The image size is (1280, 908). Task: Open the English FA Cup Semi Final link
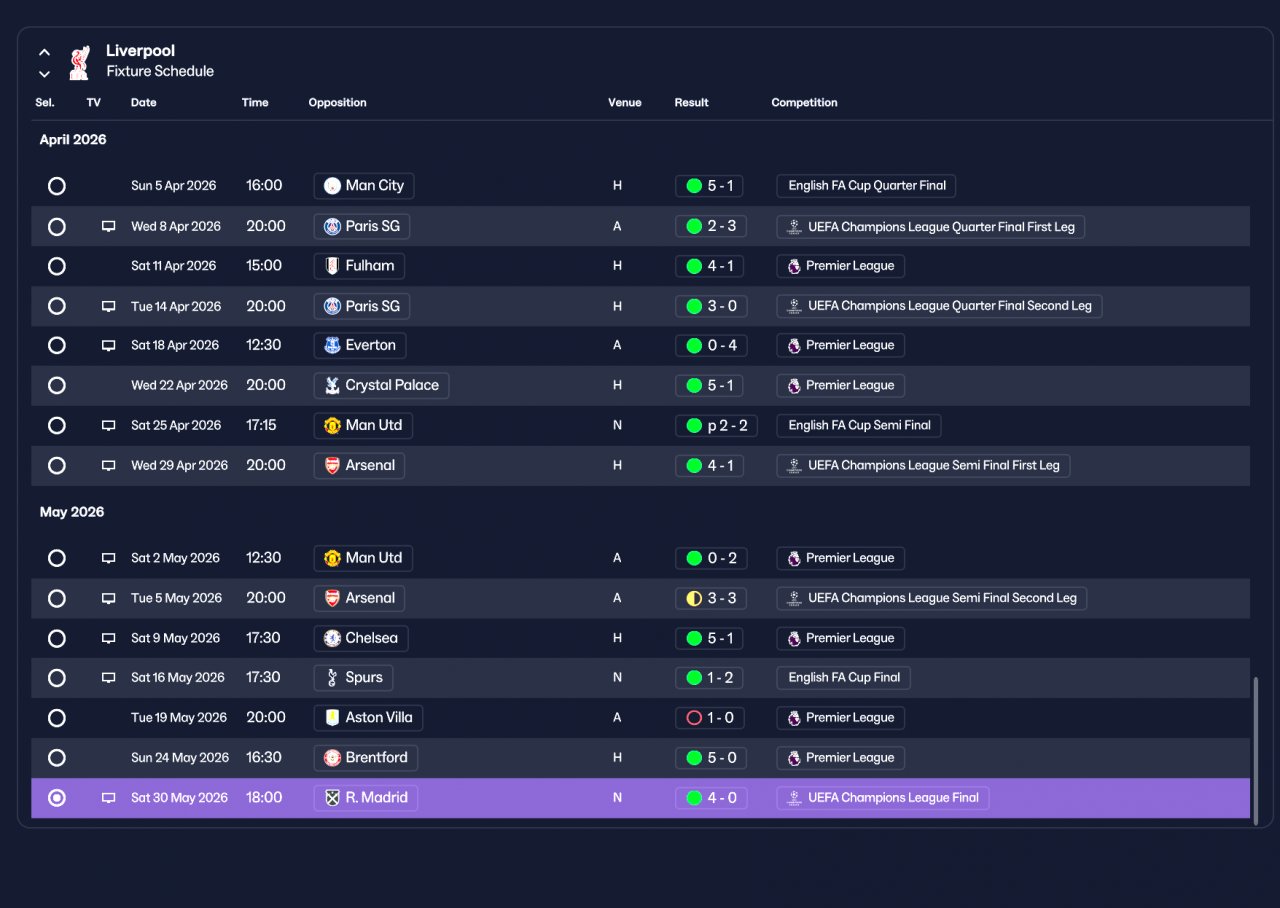tap(859, 426)
